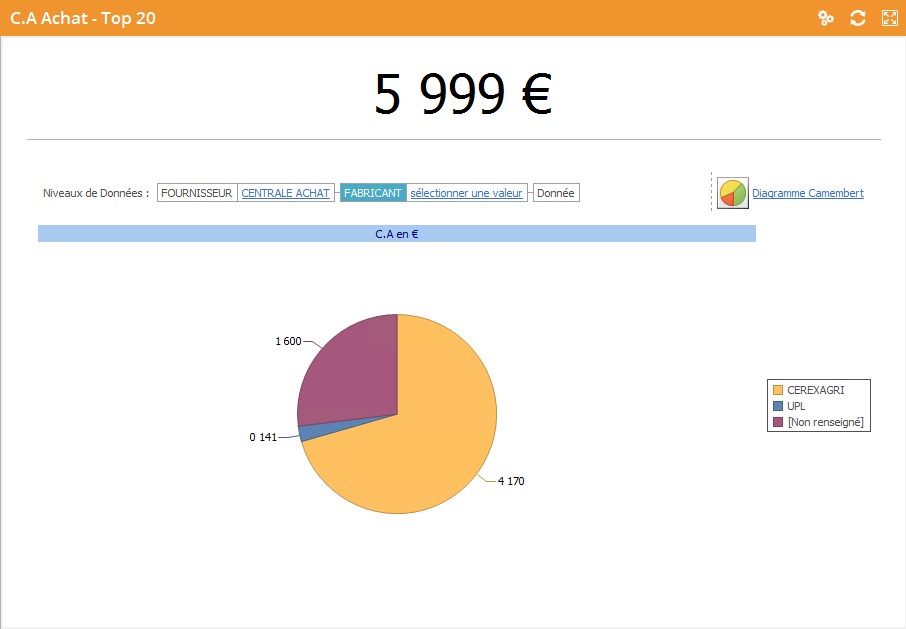Viewport: 906px width, 629px height.
Task: Open the Diagramme Camembert link
Action: coord(807,194)
